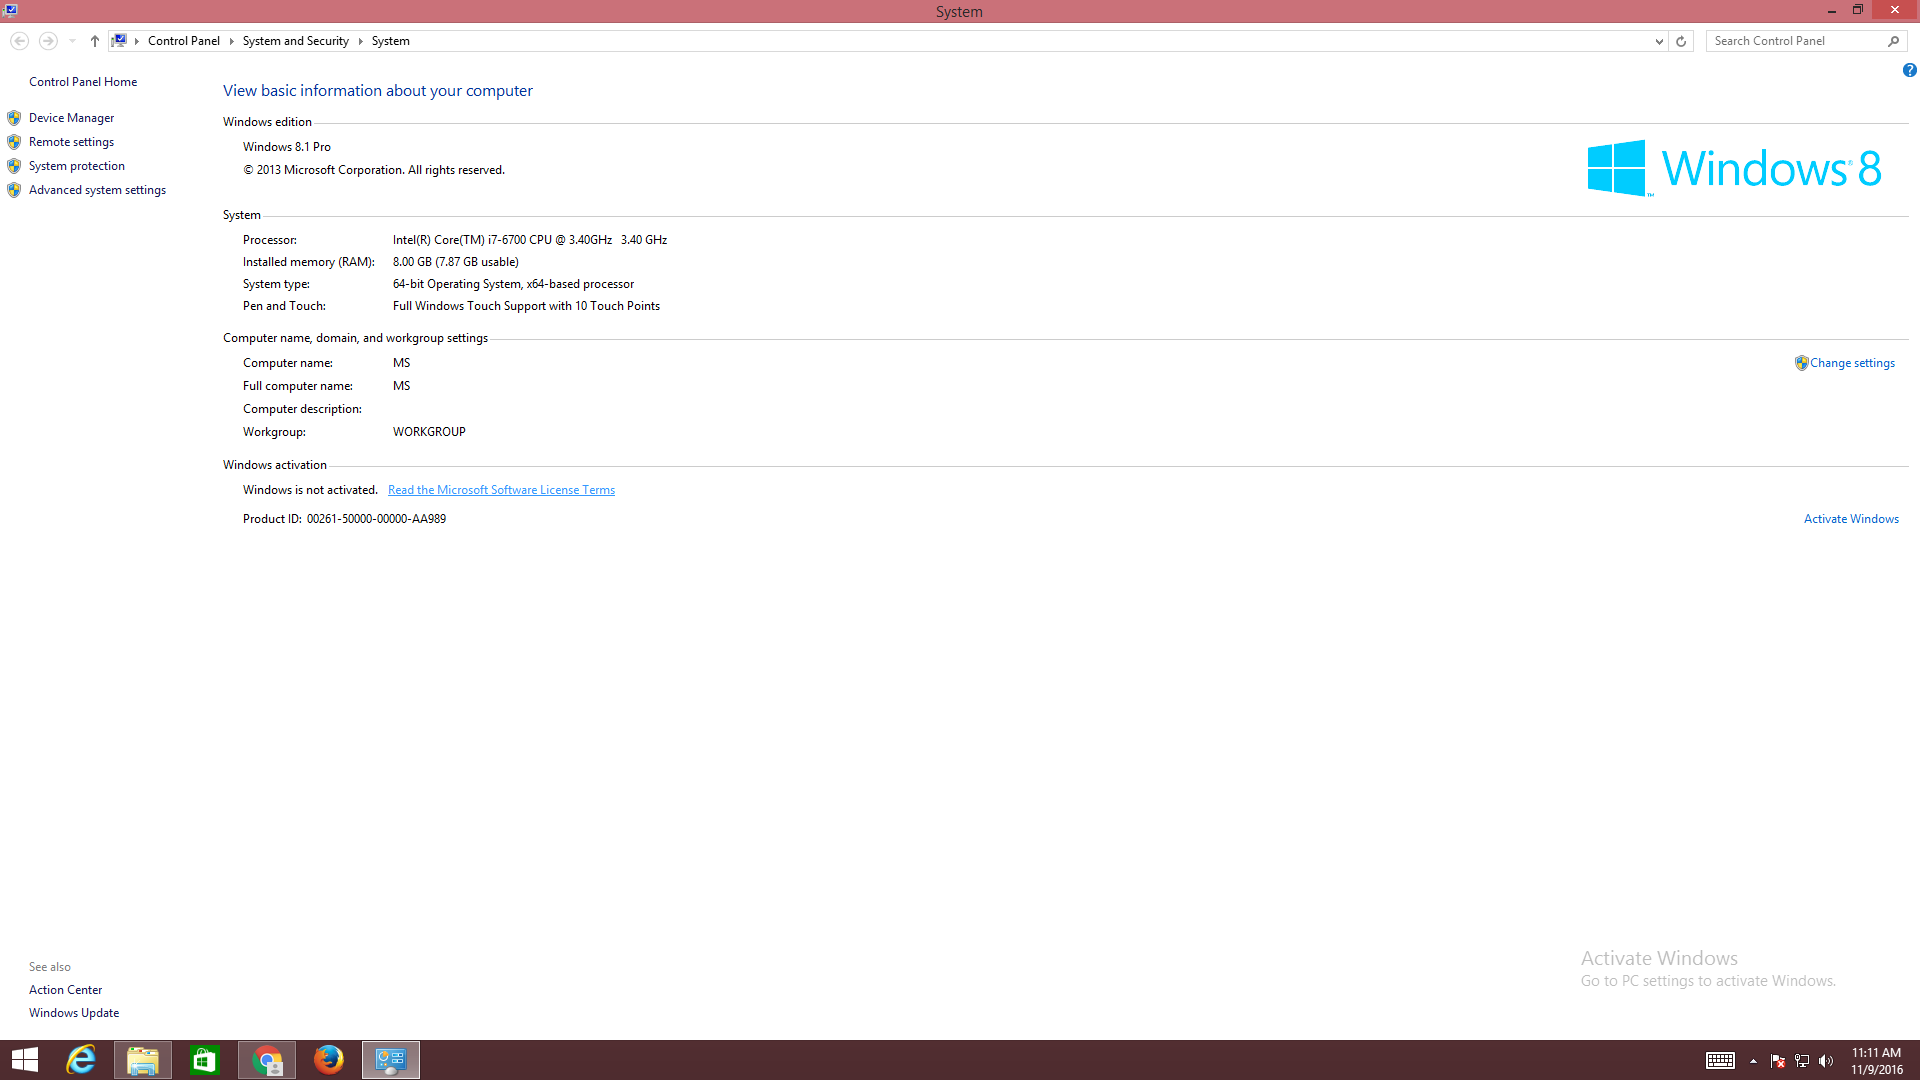Click the computer icon in address bar
Screen dimensions: 1920x1080
tap(119, 41)
